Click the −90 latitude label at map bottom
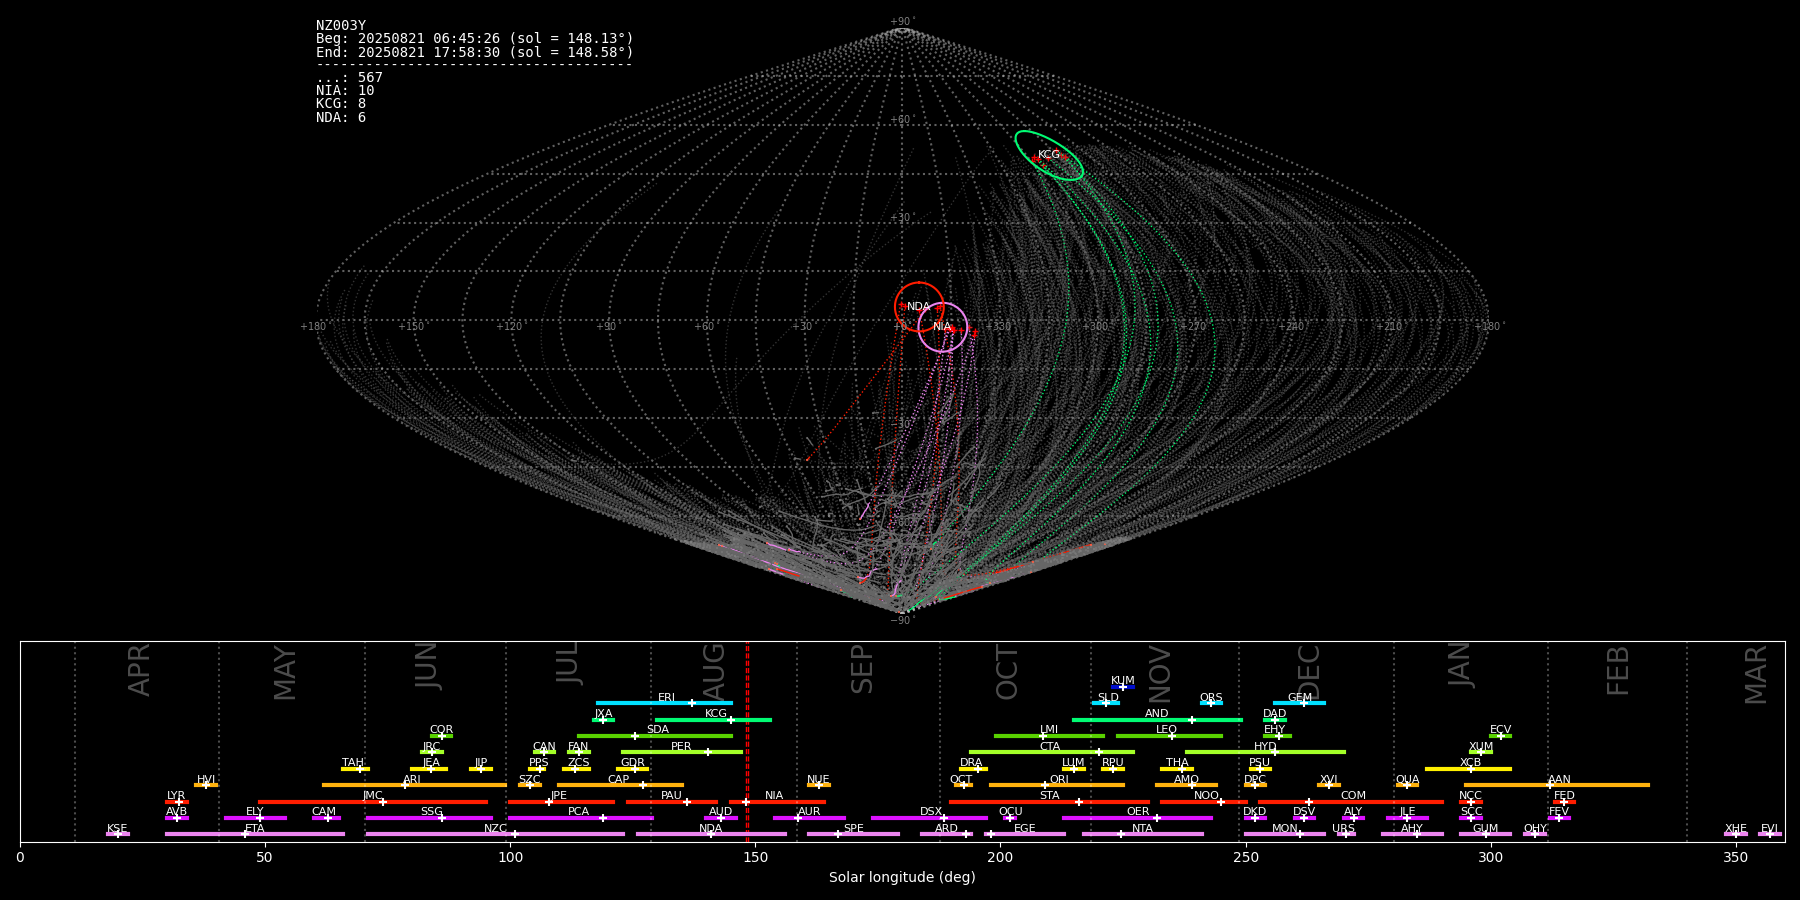1800x900 pixels. point(901,621)
